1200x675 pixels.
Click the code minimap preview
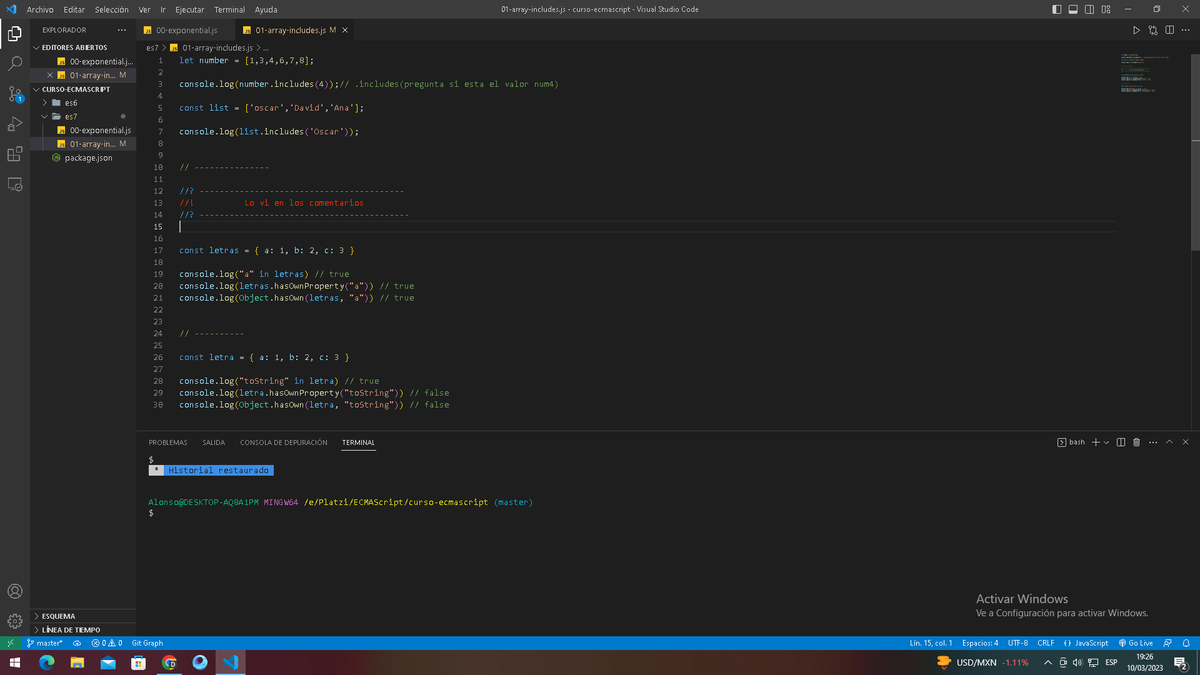pos(1147,72)
